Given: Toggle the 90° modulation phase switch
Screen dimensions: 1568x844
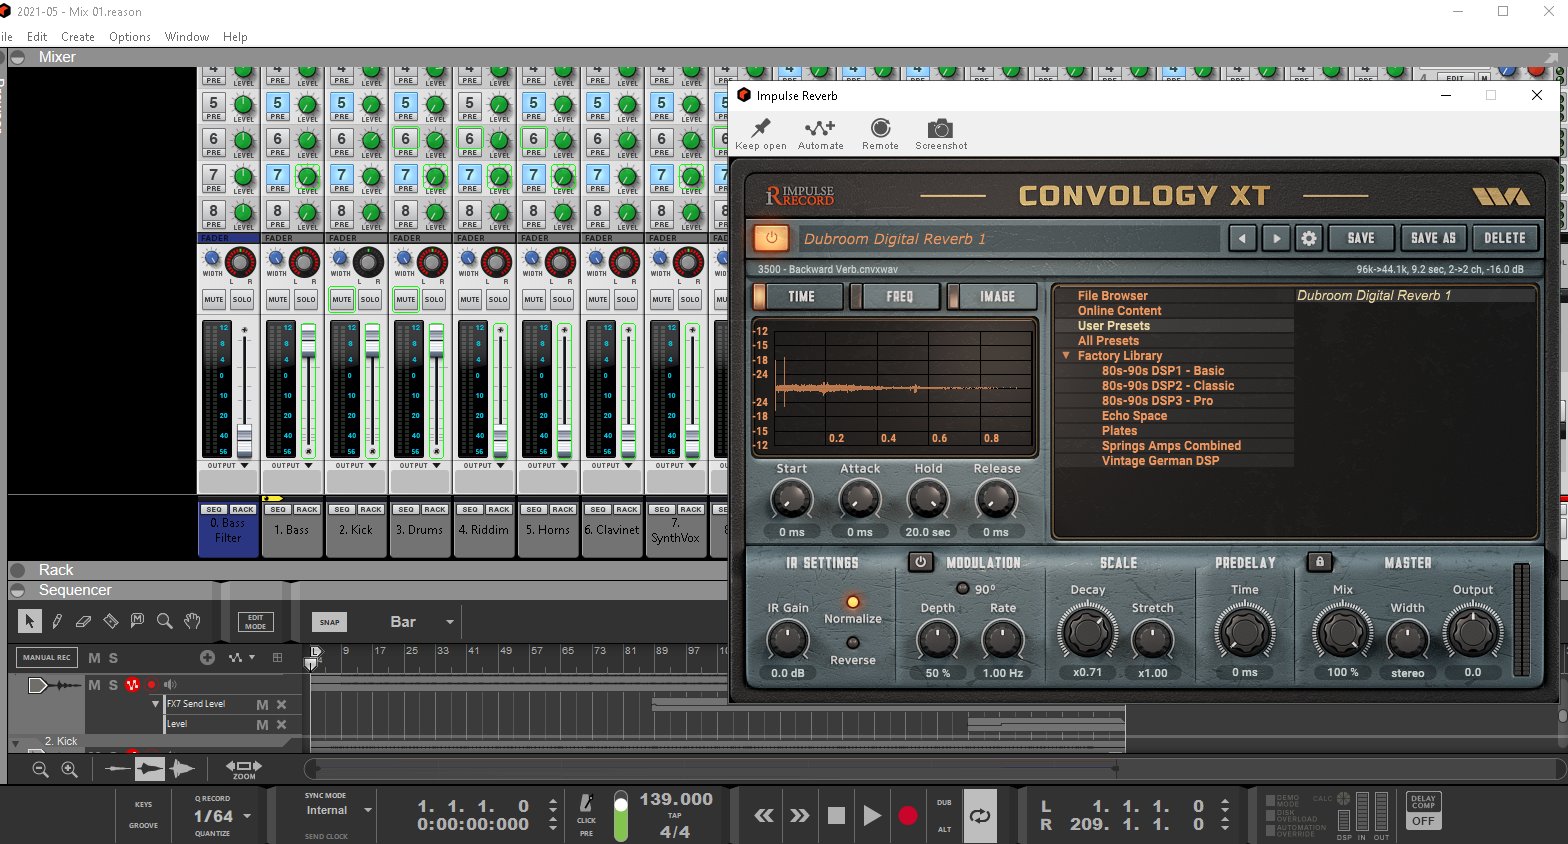Looking at the screenshot, I should point(963,588).
